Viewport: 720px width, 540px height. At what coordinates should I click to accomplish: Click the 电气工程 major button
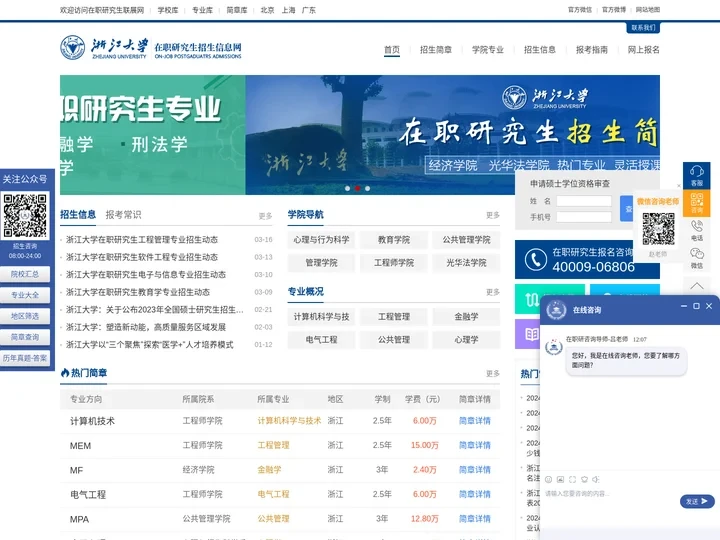(321, 339)
